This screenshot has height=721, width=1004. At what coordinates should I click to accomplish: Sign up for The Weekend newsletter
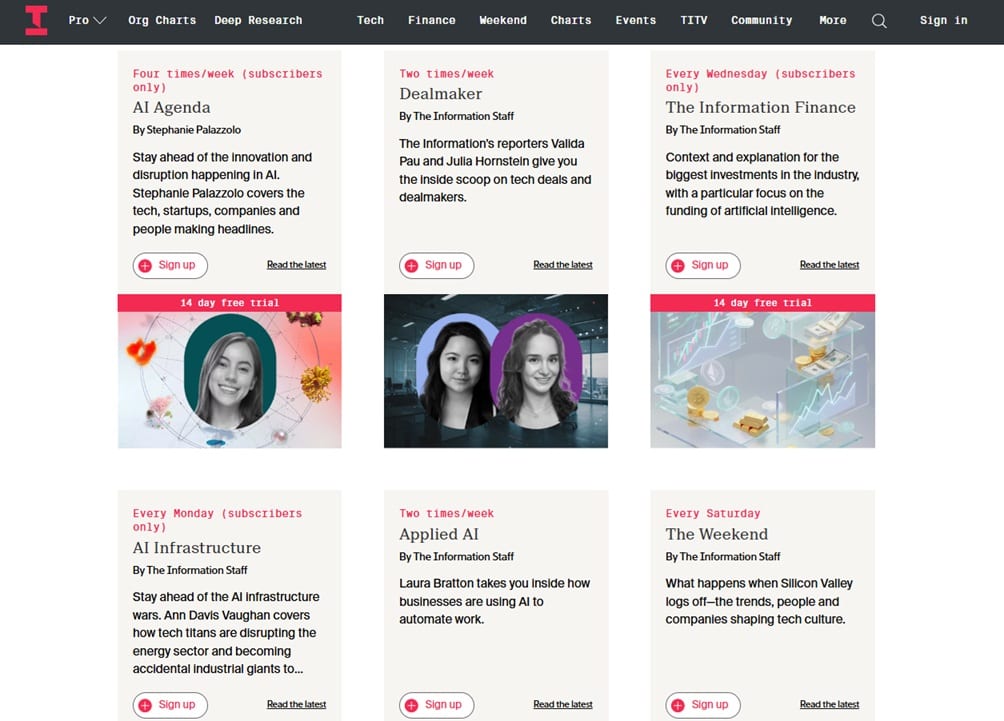coord(702,705)
